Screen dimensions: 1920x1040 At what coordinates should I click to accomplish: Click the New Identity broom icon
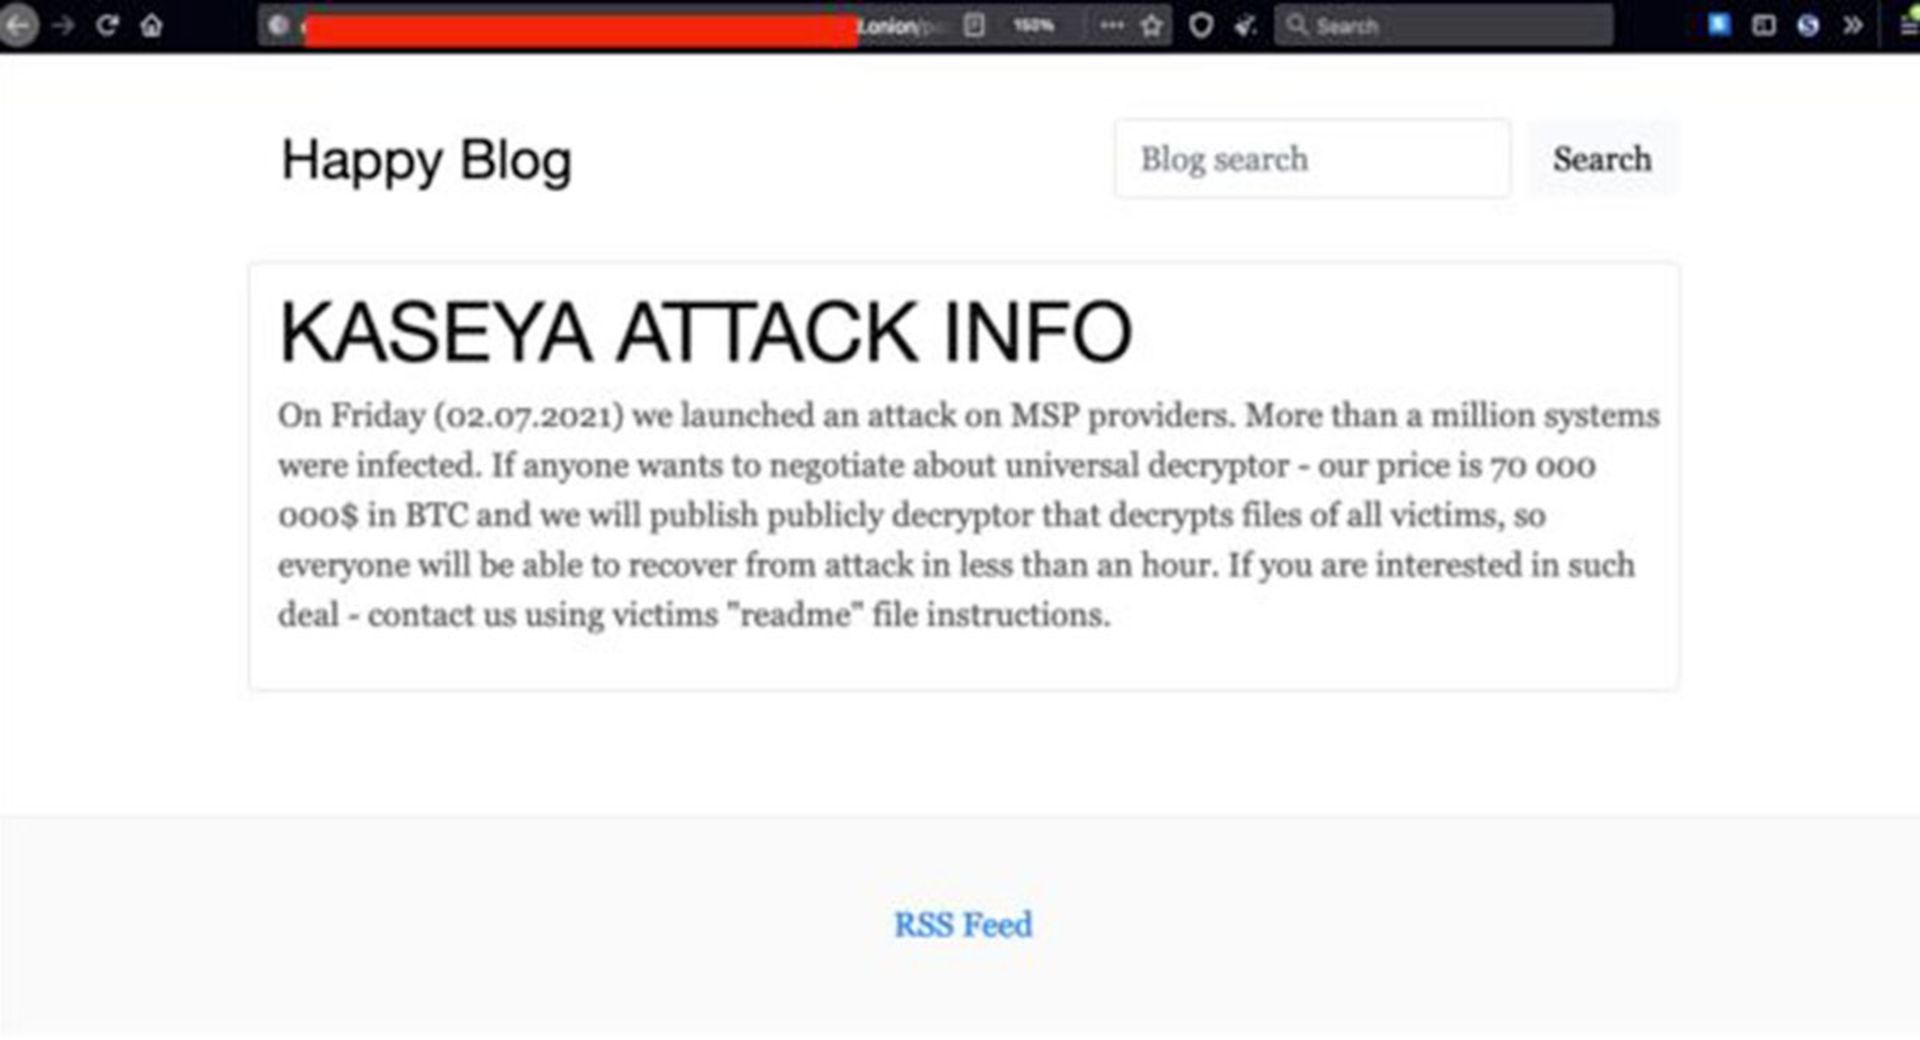(x=1245, y=25)
